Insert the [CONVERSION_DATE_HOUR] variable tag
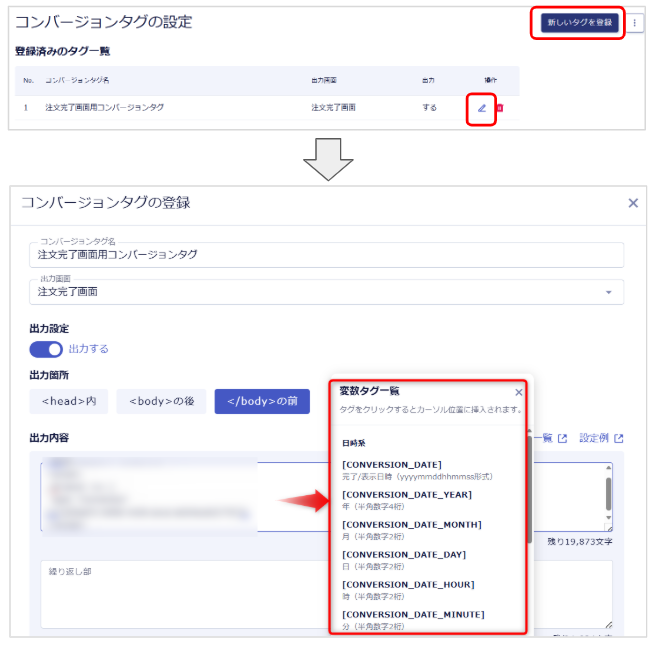The height and width of the screenshot is (650, 657). (x=408, y=585)
